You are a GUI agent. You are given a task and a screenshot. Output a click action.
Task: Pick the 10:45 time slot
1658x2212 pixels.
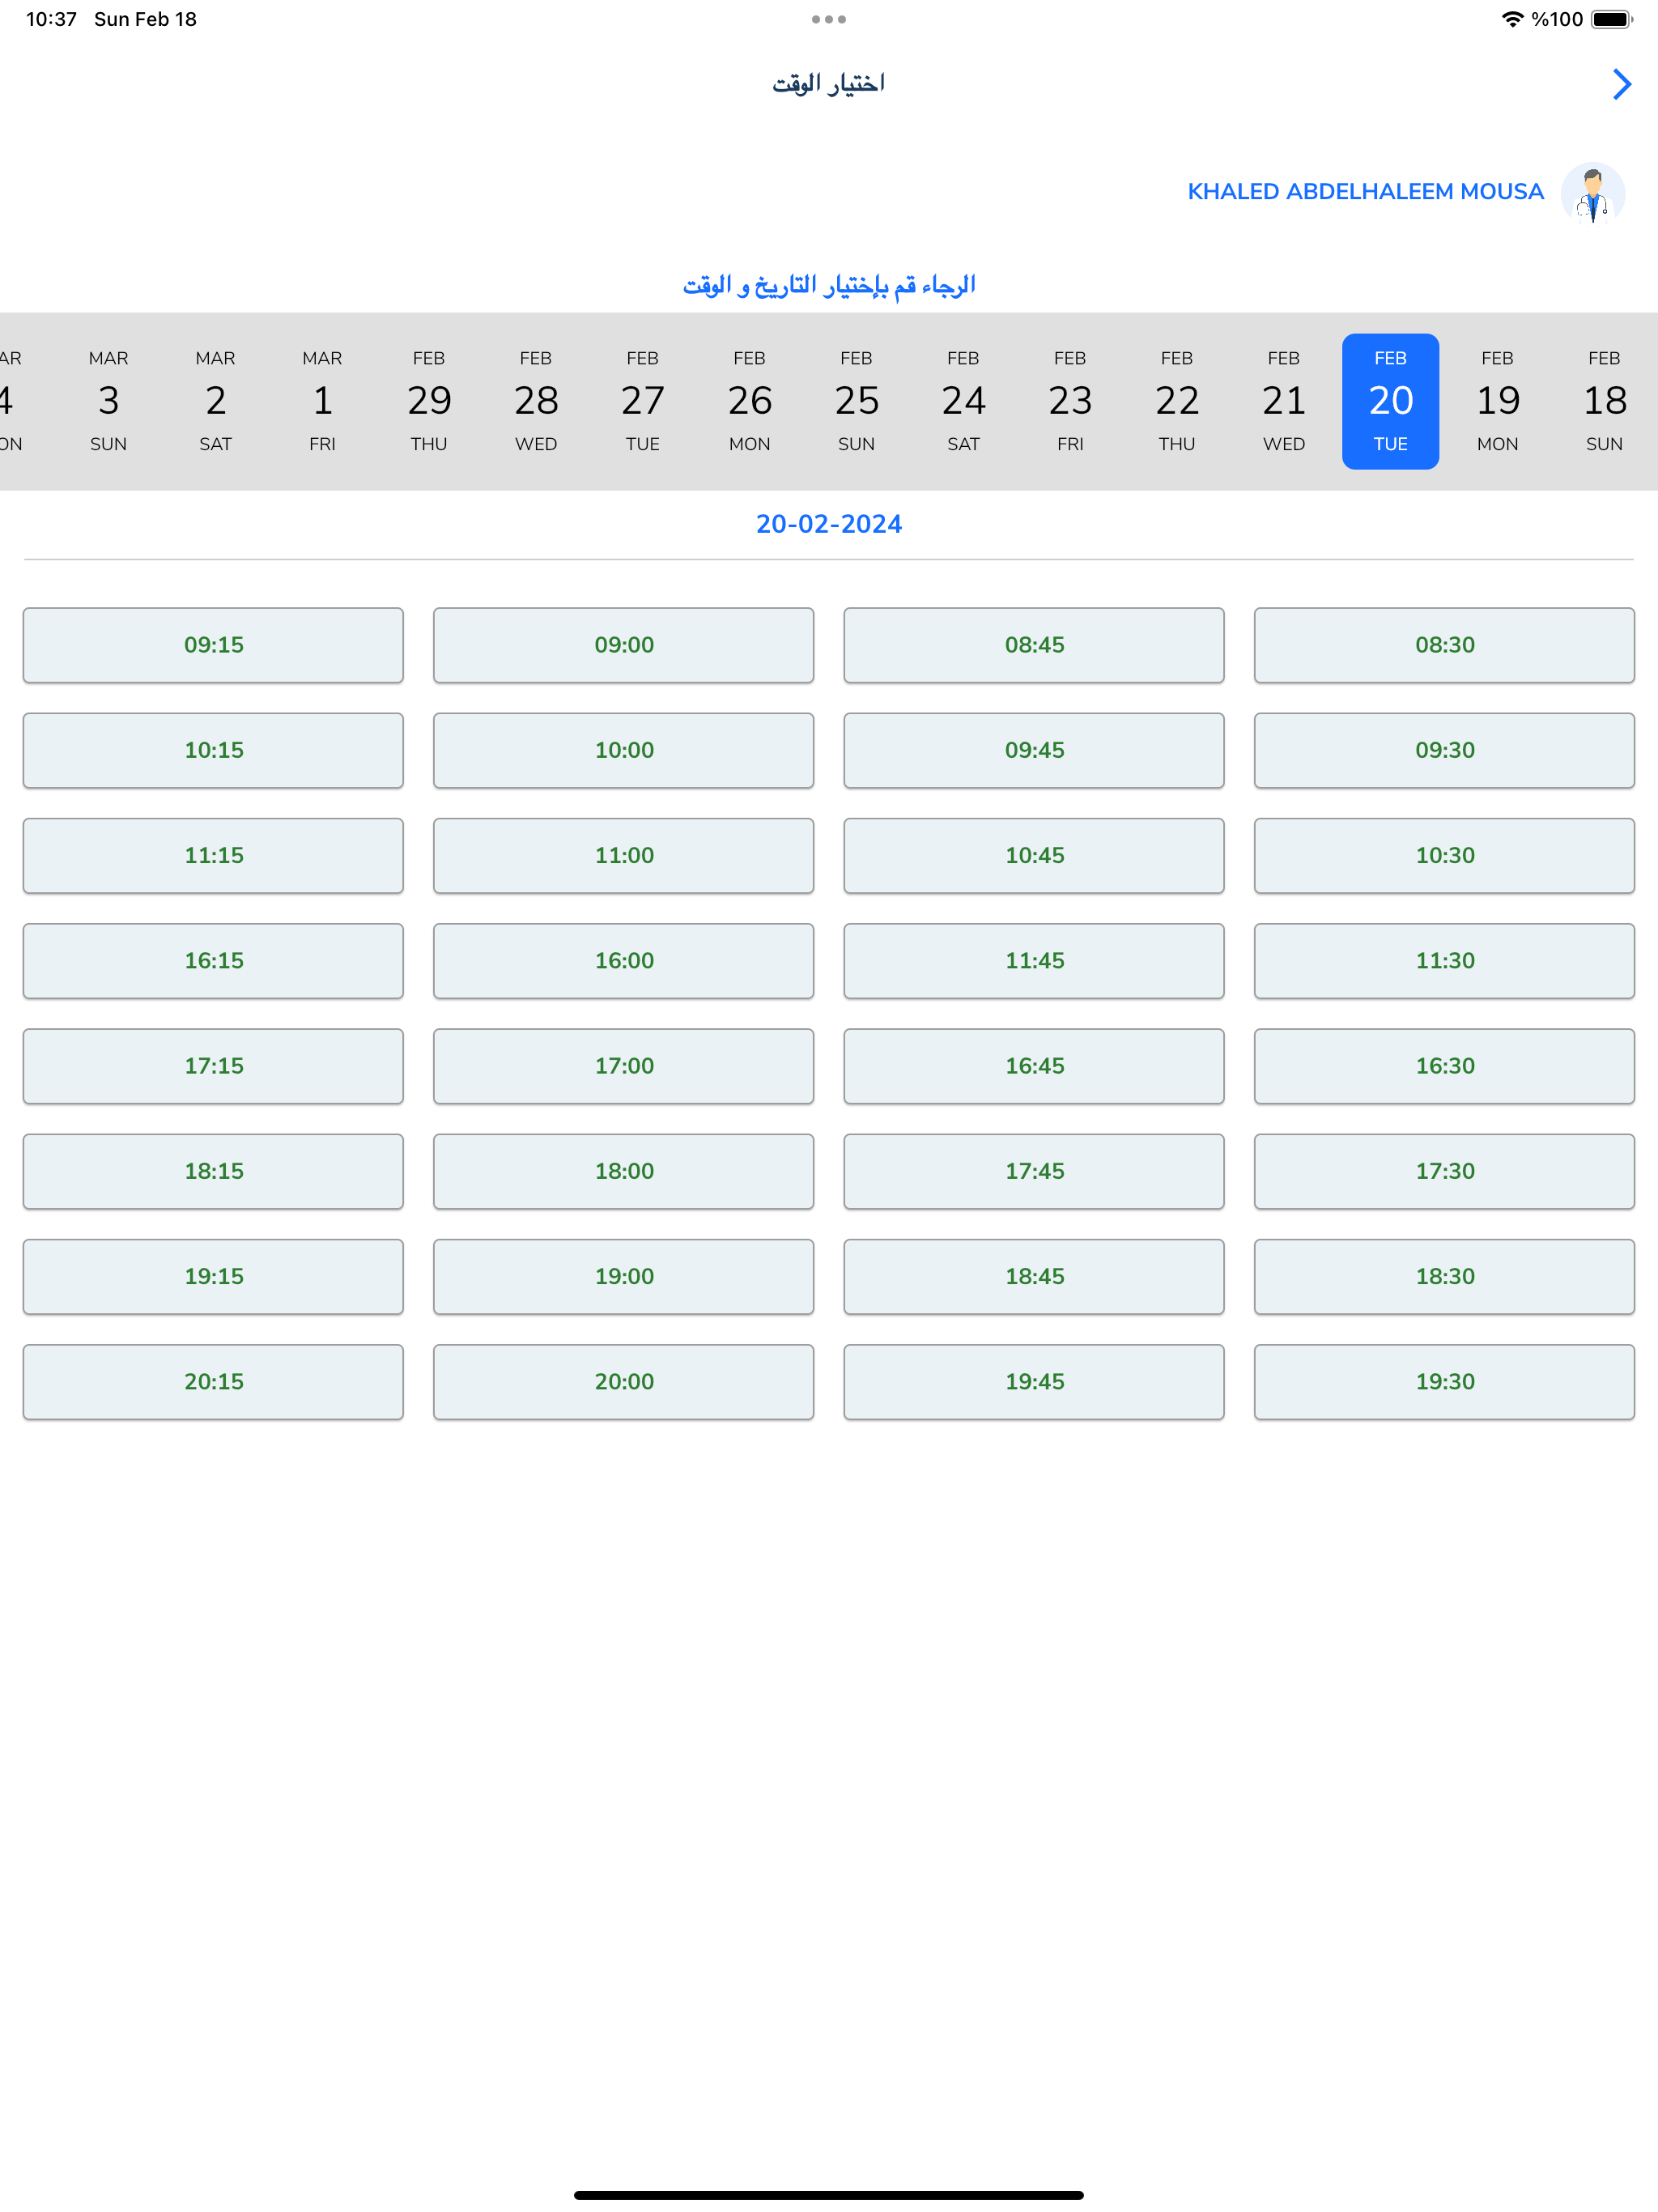click(x=1034, y=856)
